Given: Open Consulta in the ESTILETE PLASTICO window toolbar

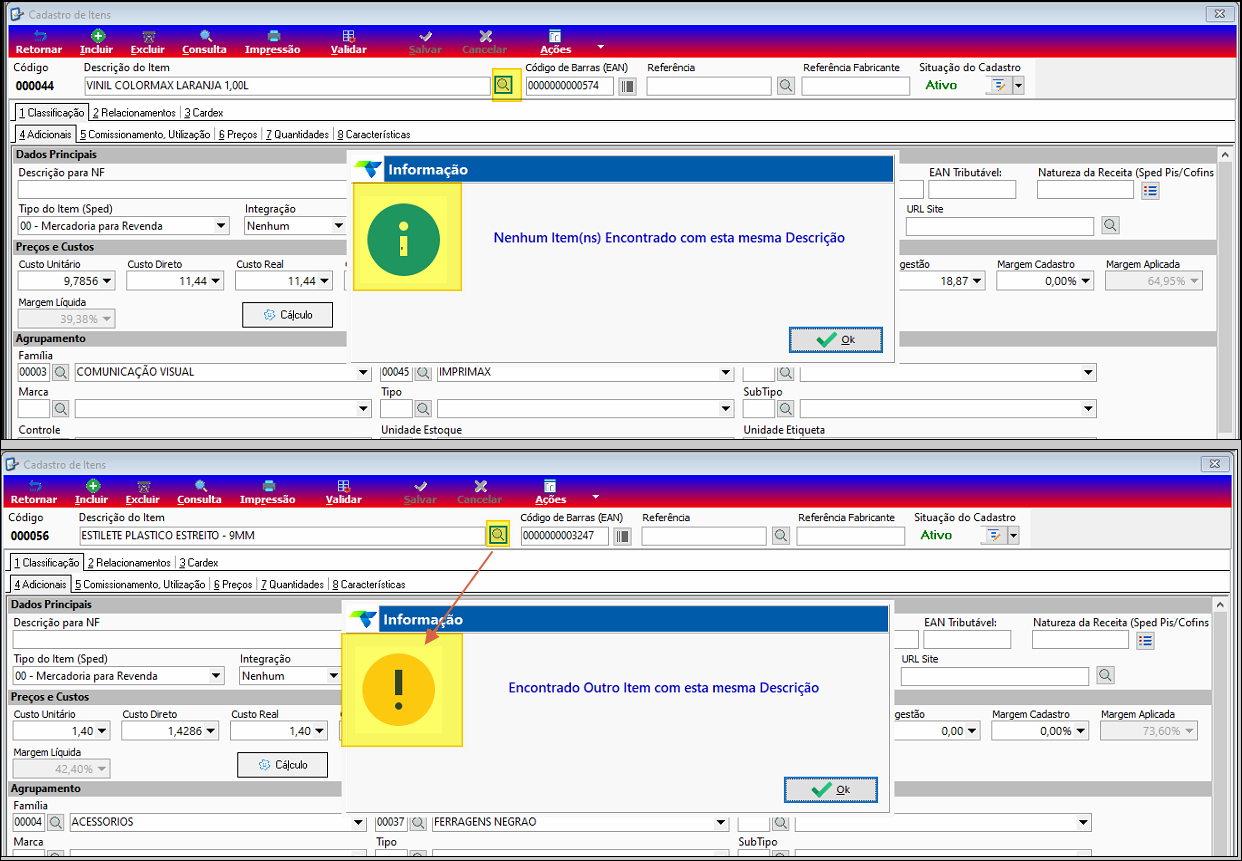Looking at the screenshot, I should tap(199, 492).
